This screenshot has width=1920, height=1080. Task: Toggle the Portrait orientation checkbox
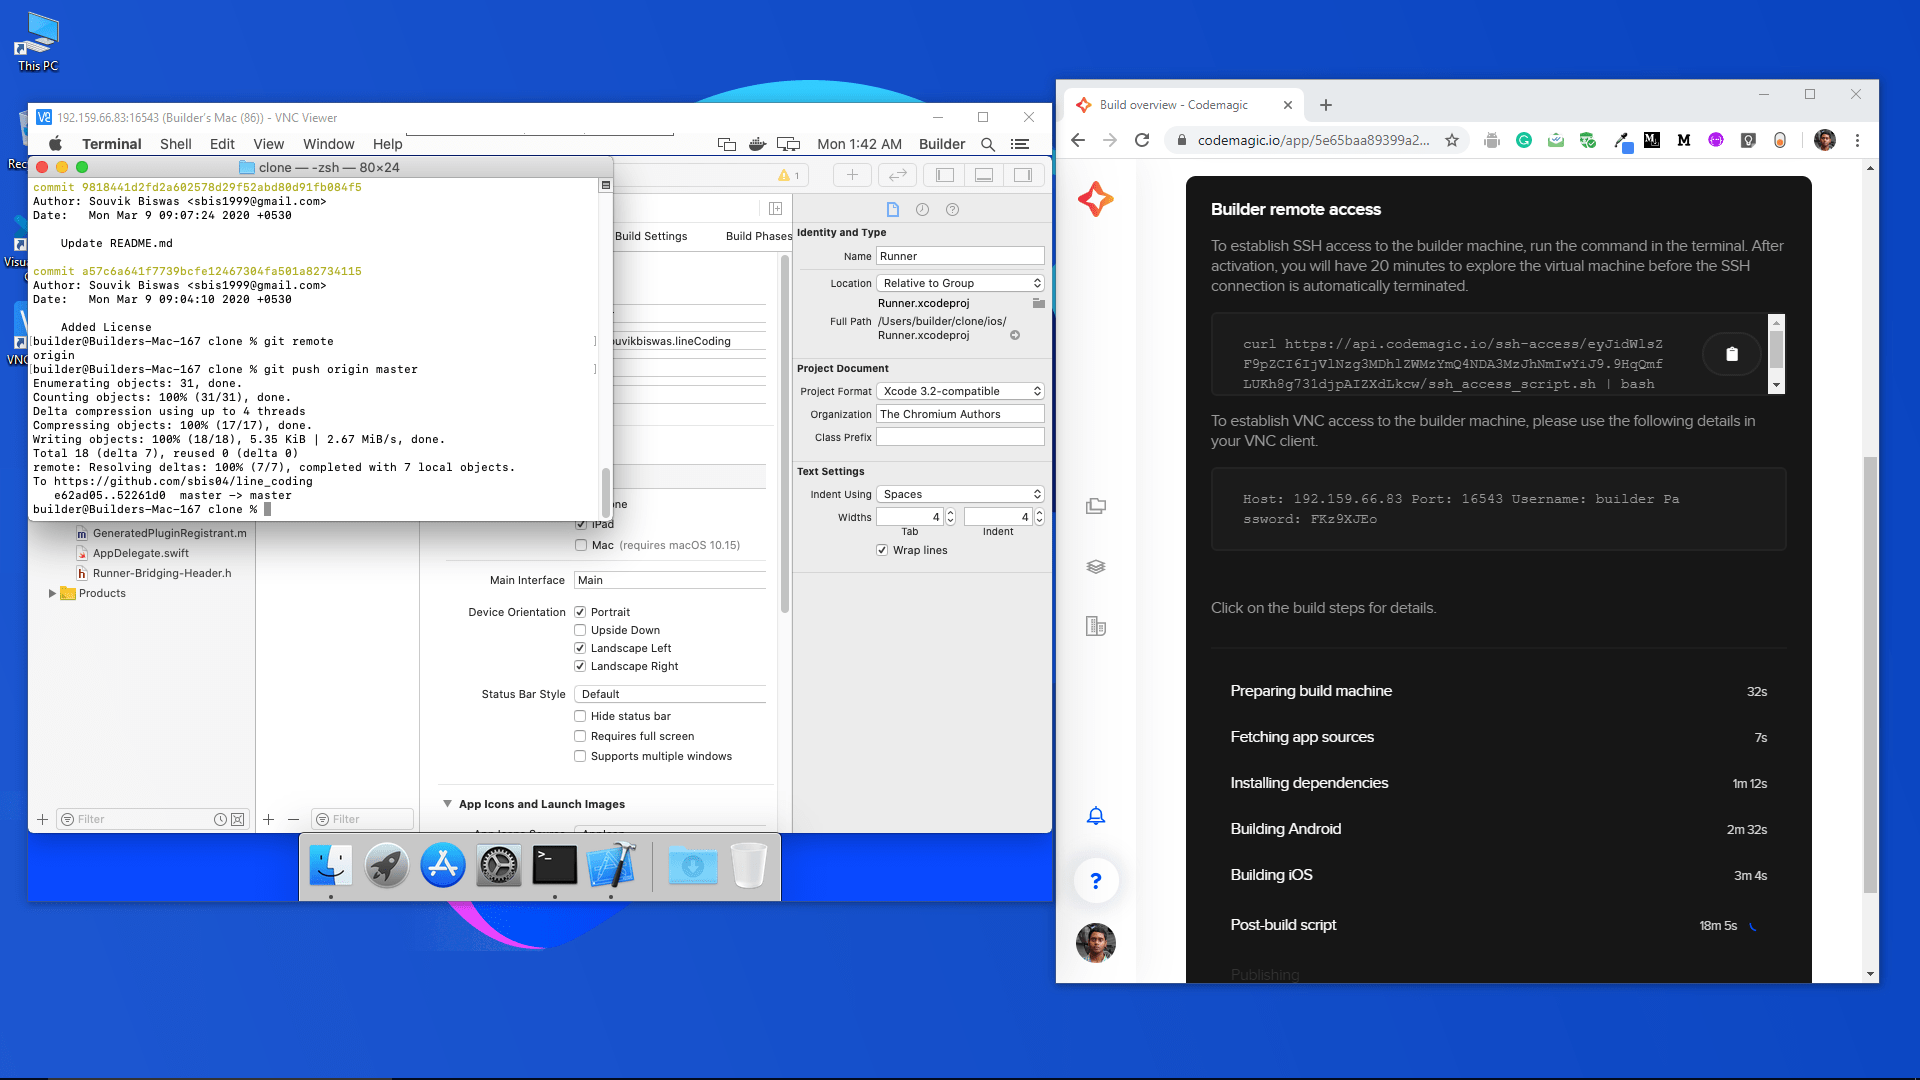tap(580, 612)
